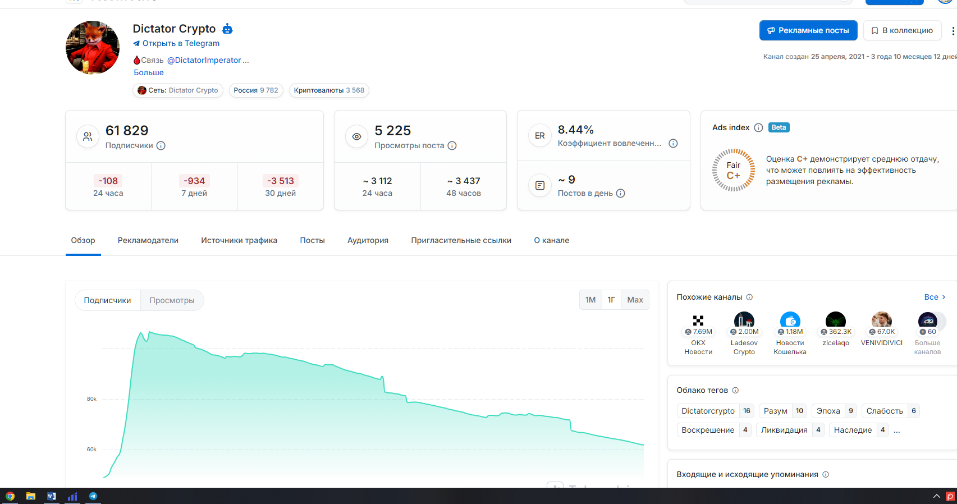Click the Сеть: Dictator Crypto tag

(178, 90)
